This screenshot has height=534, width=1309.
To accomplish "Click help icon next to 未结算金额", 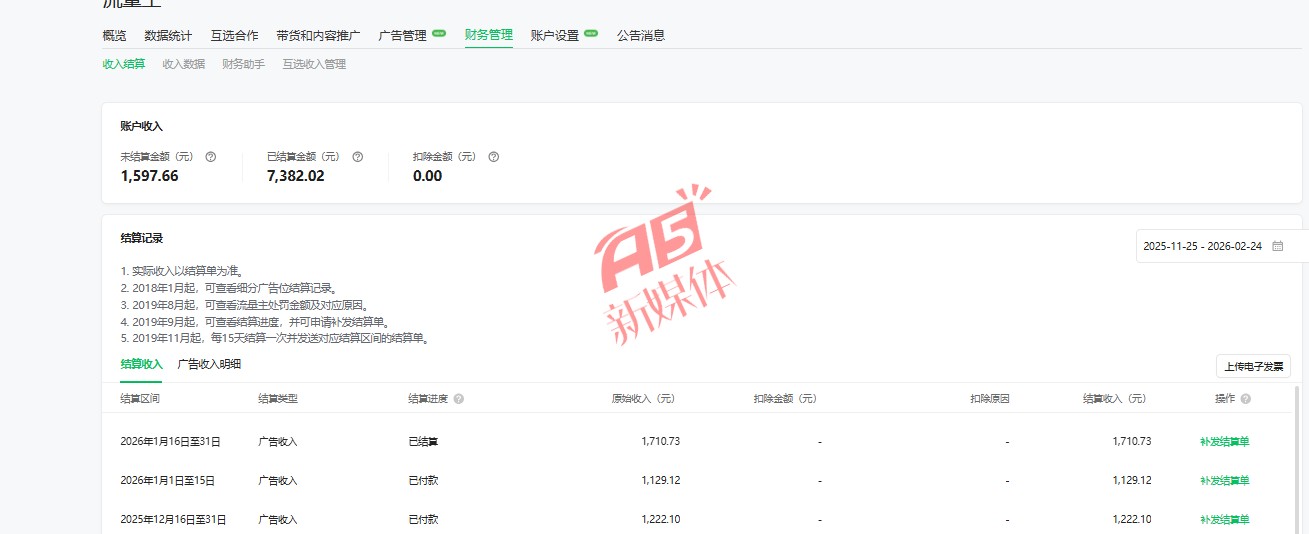I will tap(210, 157).
